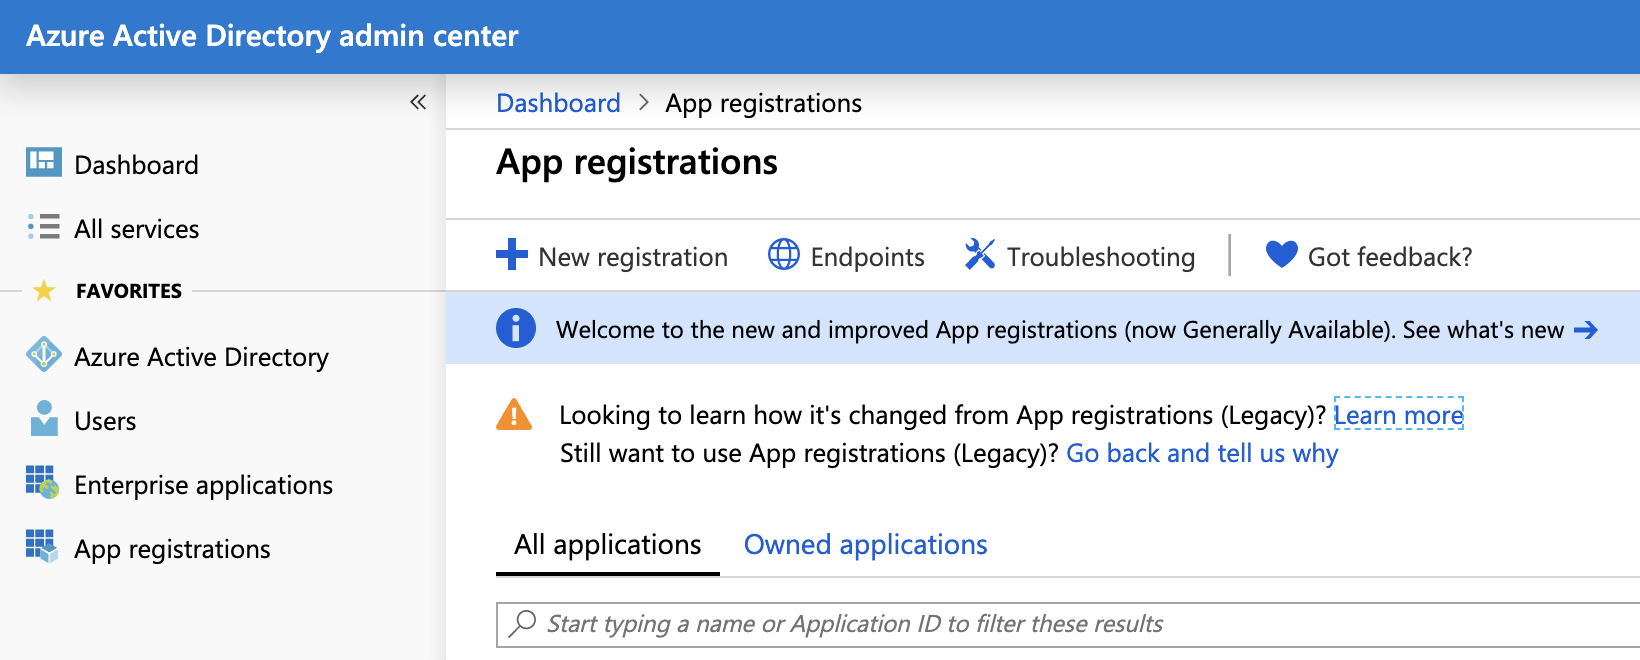Screen dimensions: 1640x660
Task: Select the All applications tab
Action: pos(607,545)
